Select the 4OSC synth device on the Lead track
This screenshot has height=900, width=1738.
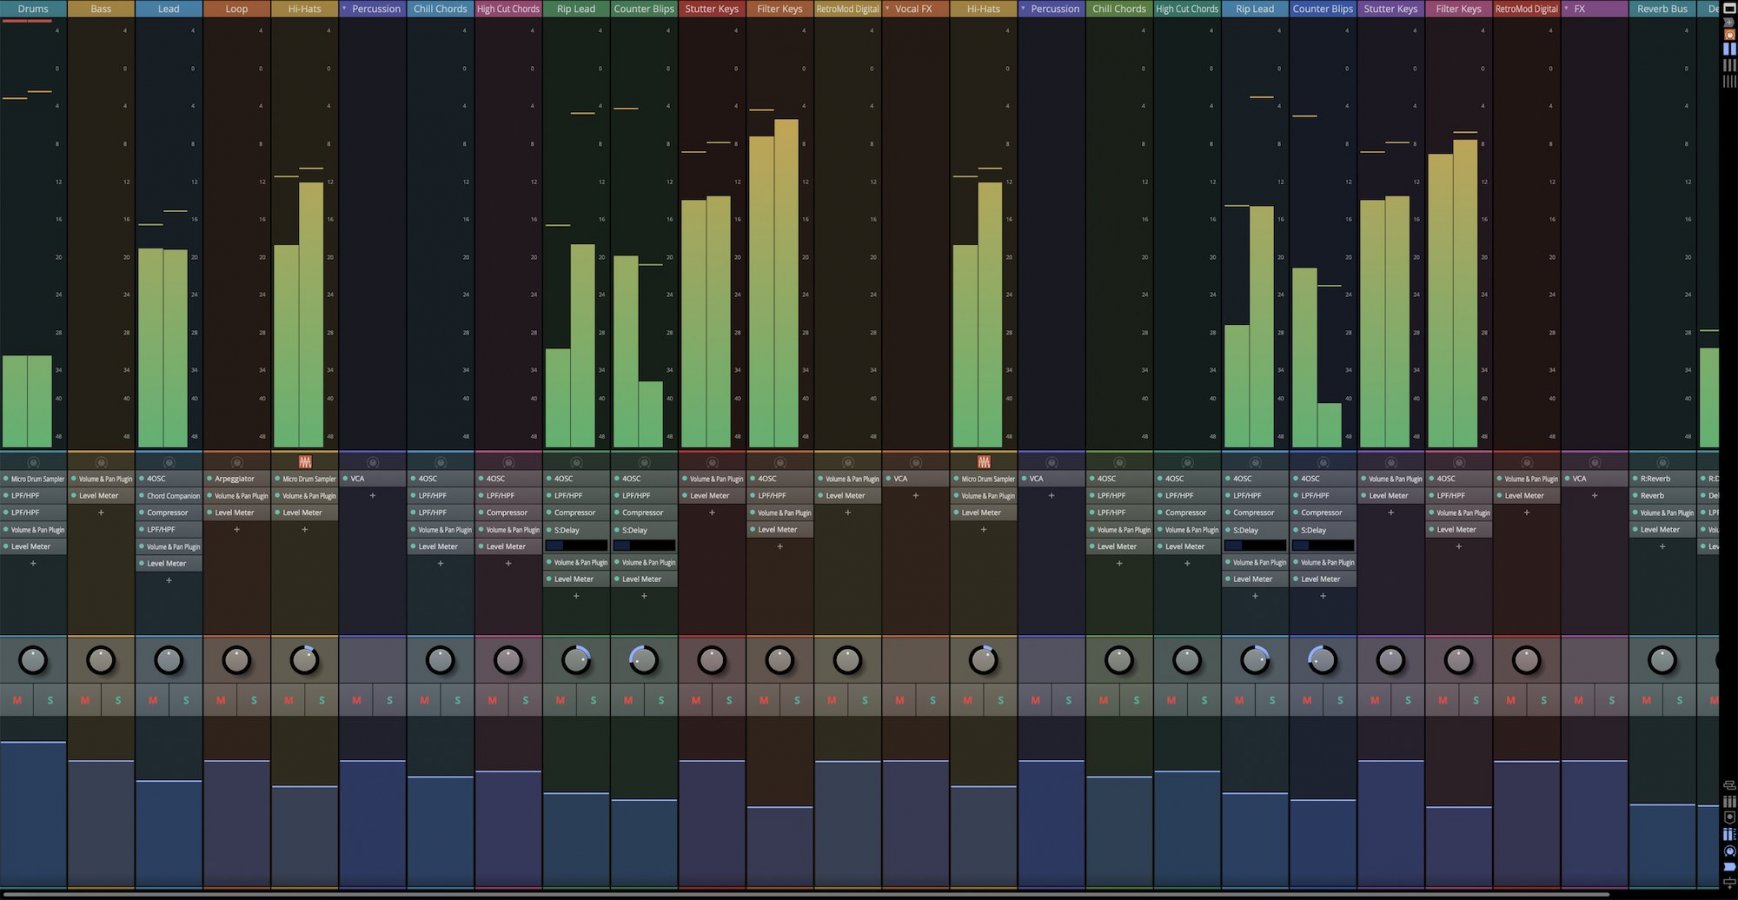tap(168, 478)
